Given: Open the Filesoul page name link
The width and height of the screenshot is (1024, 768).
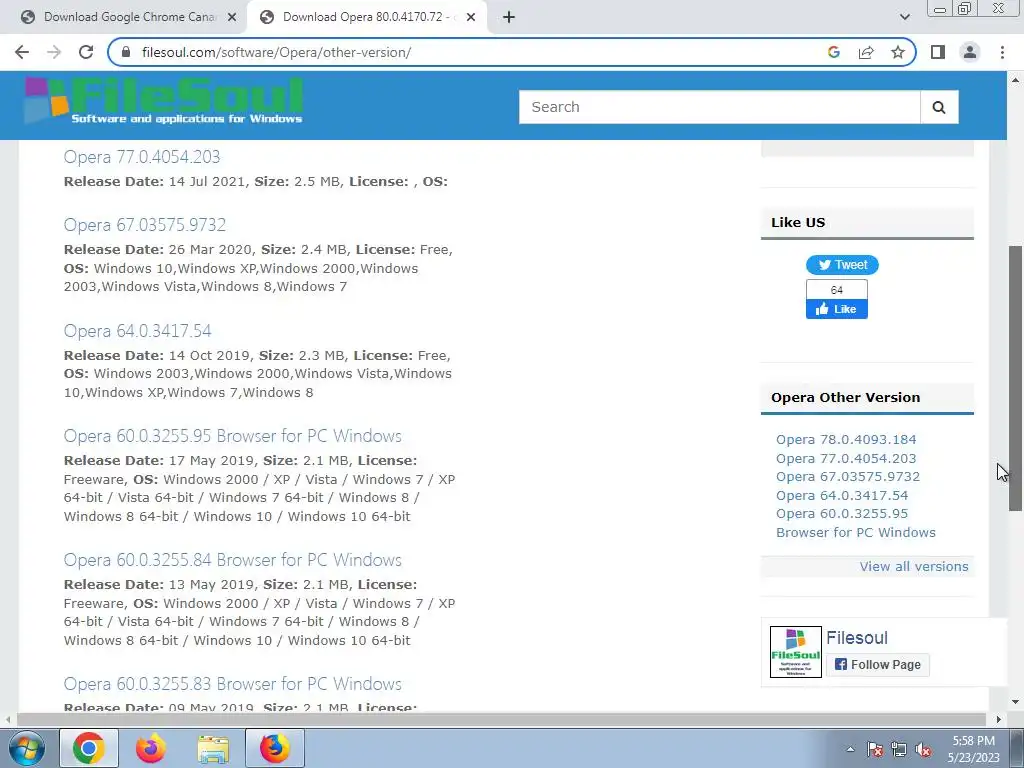Looking at the screenshot, I should click(857, 637).
